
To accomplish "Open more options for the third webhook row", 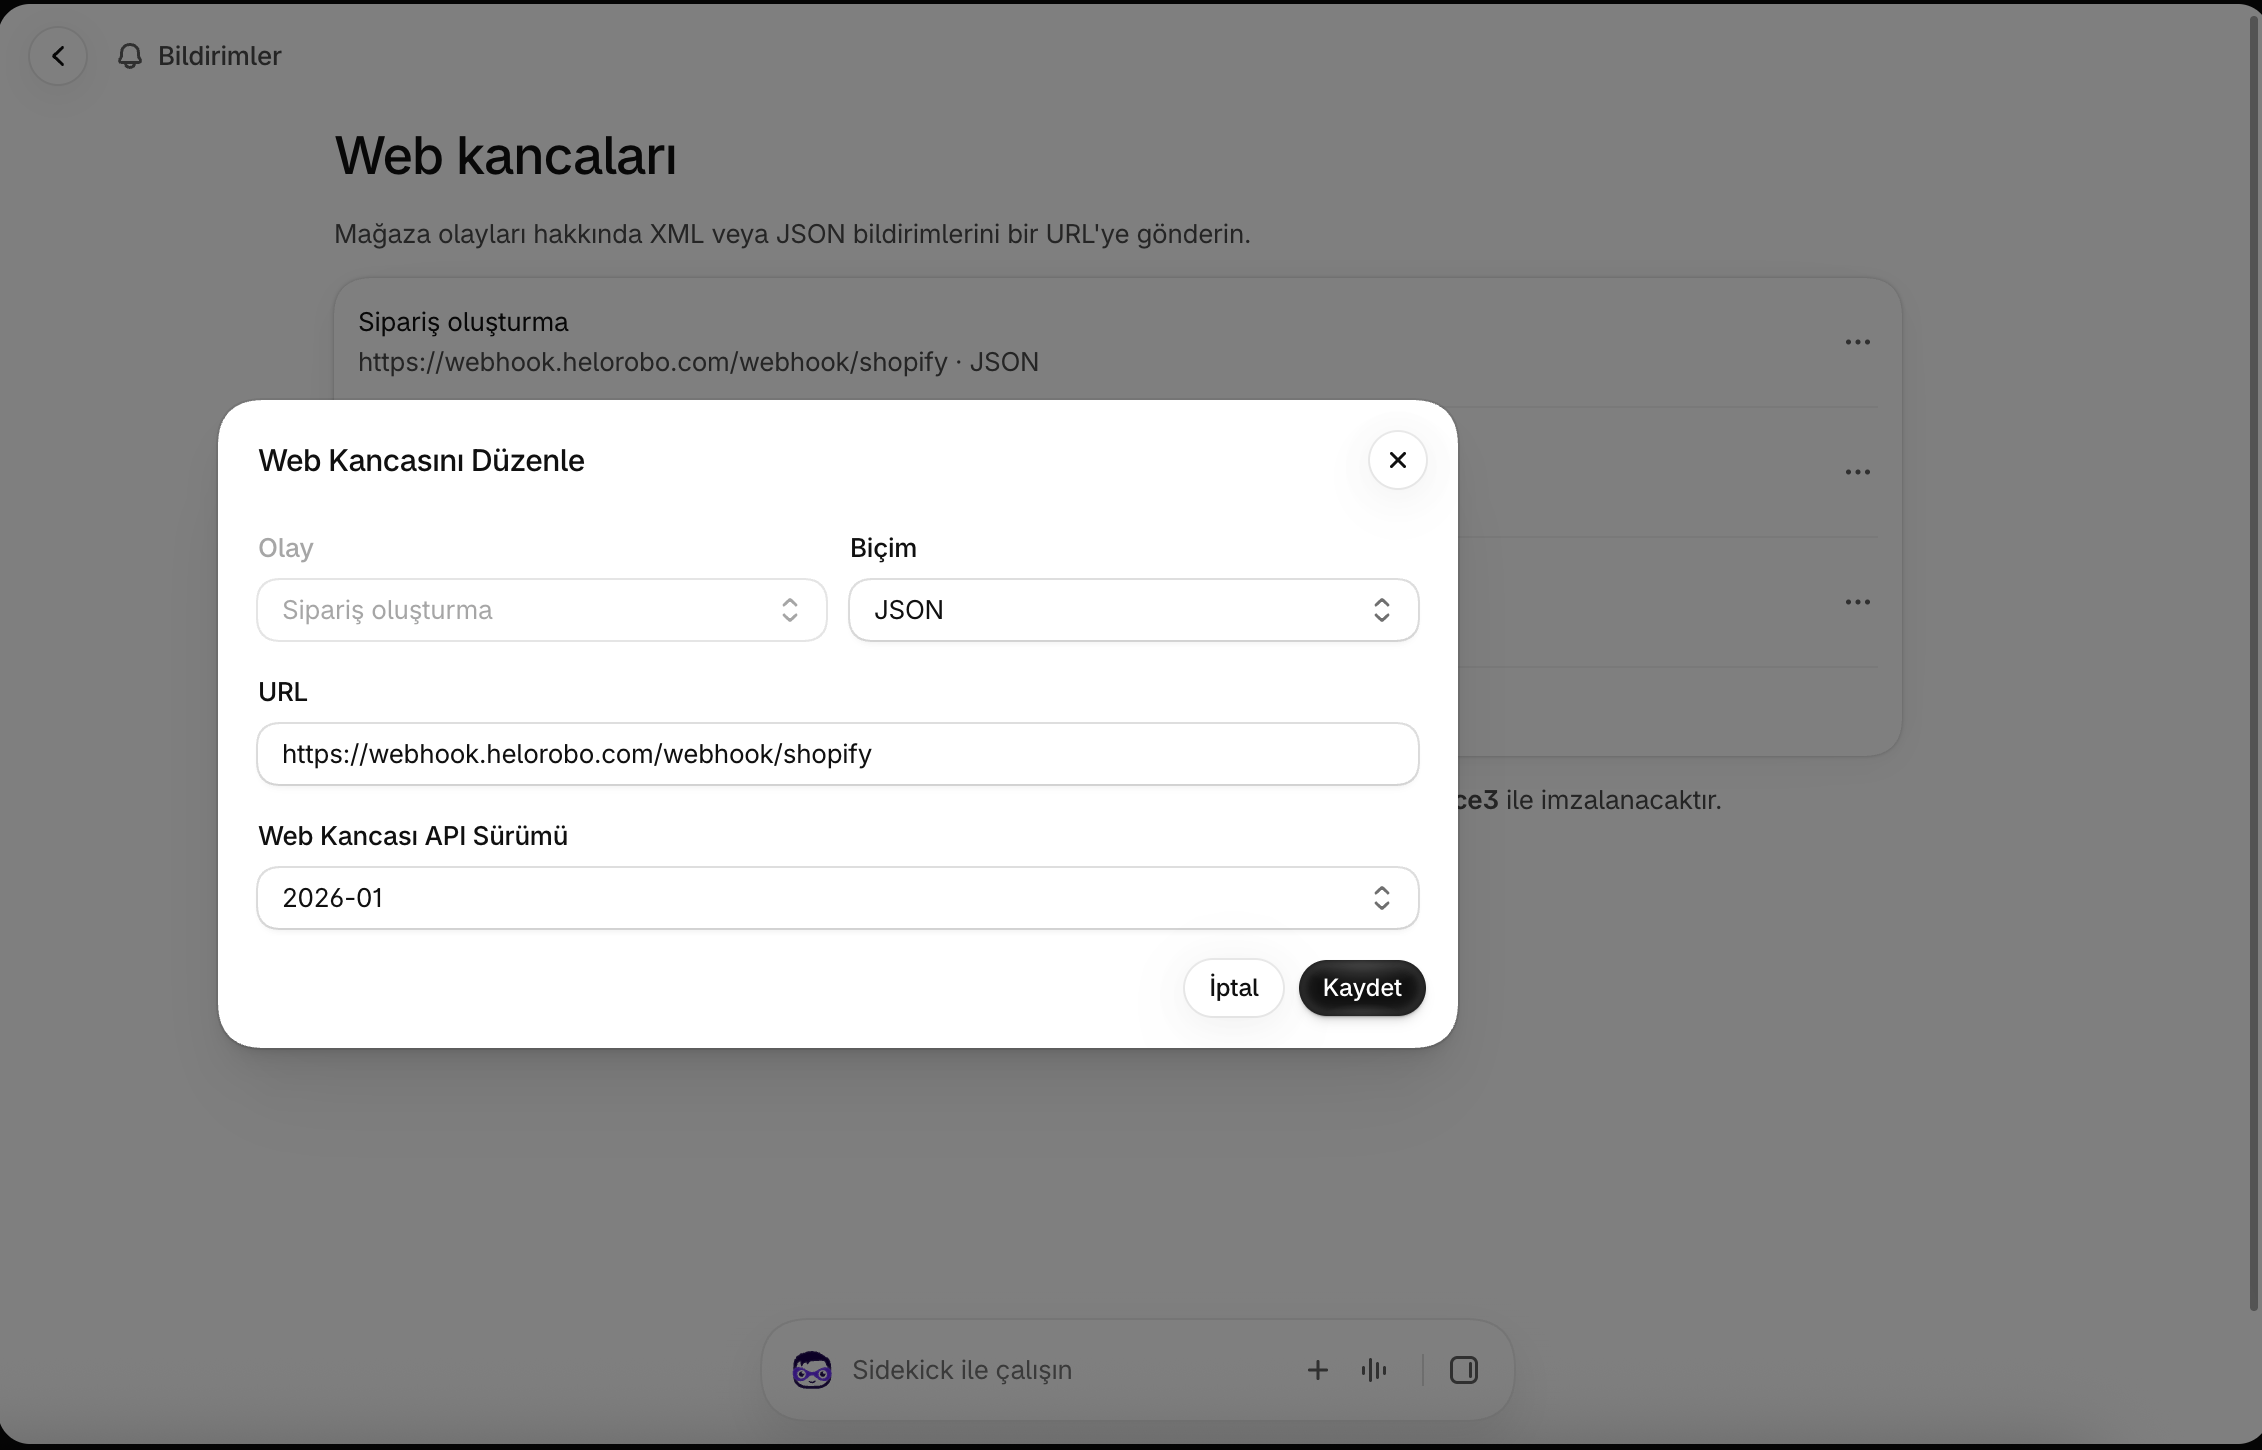I will (x=1857, y=602).
